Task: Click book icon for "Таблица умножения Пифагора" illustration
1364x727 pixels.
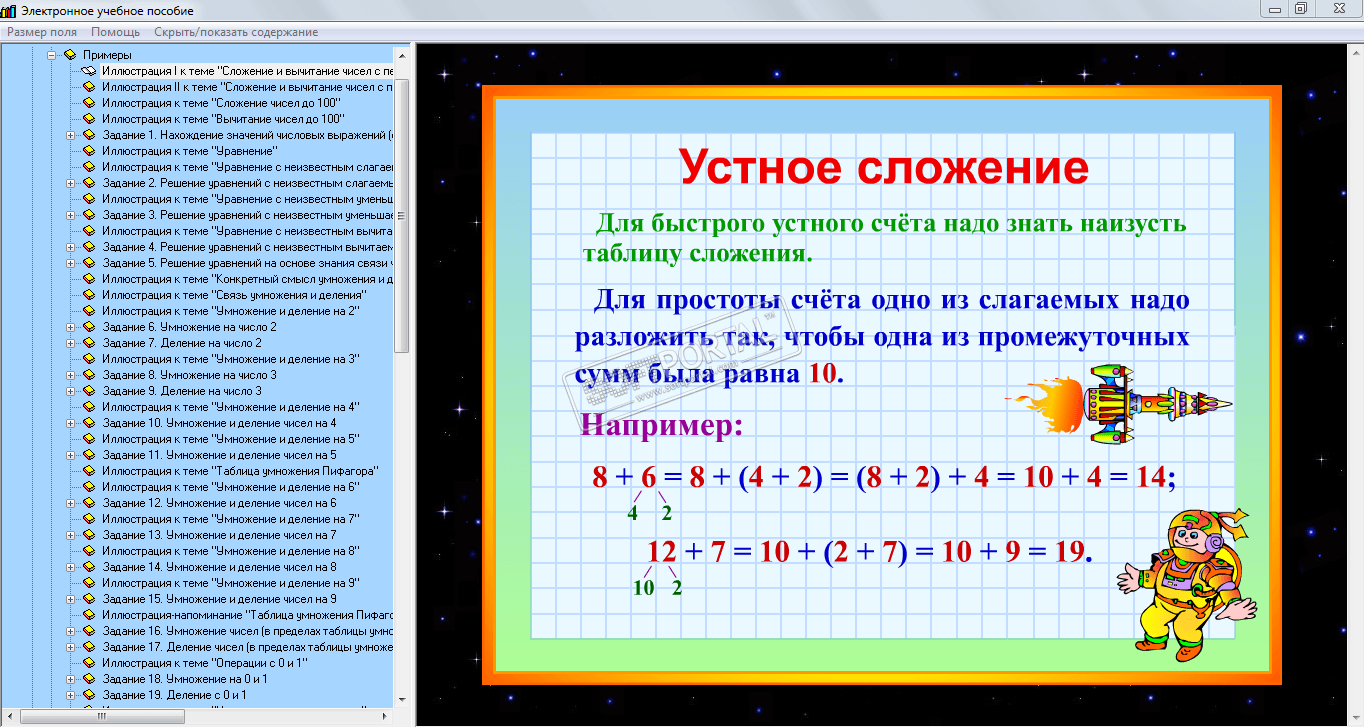Action: [88, 471]
